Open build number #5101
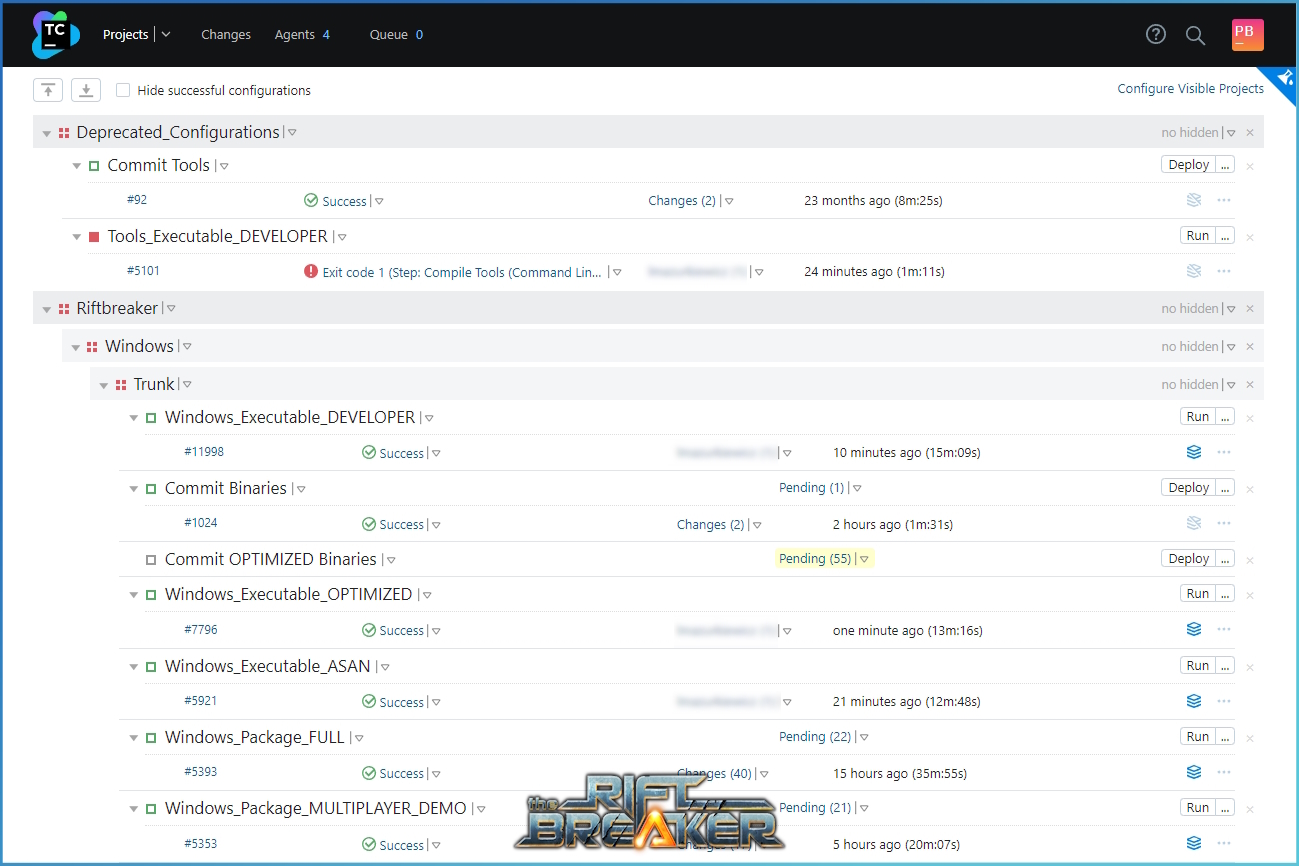The width and height of the screenshot is (1299, 866). pyautogui.click(x=143, y=270)
